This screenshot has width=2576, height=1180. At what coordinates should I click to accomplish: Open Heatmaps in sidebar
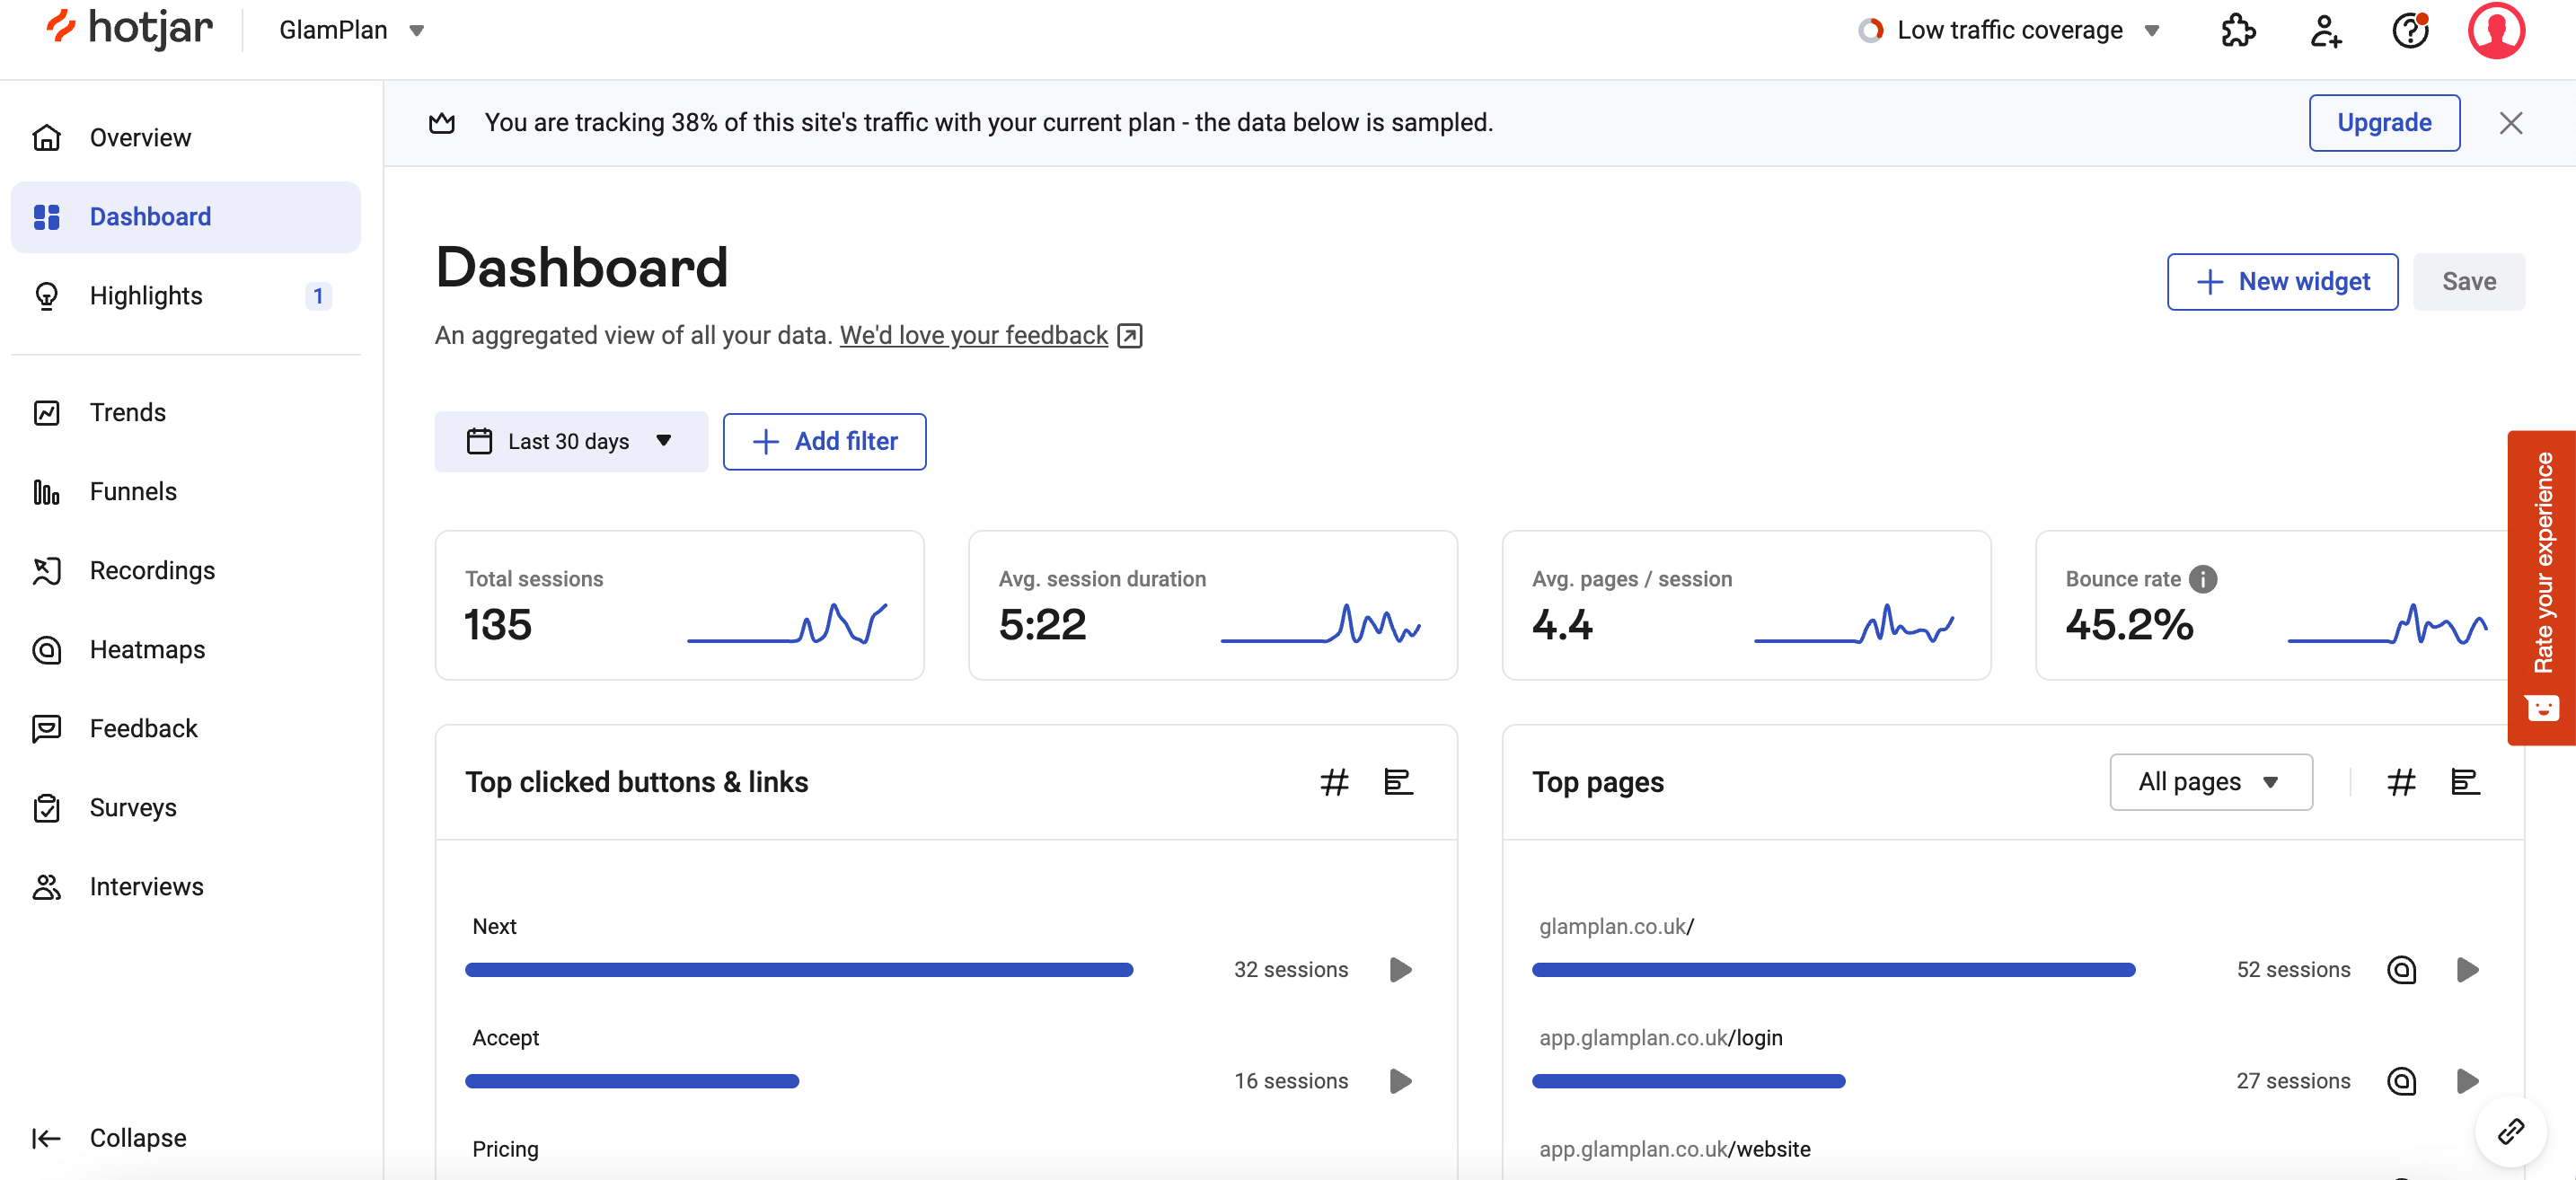coord(186,649)
